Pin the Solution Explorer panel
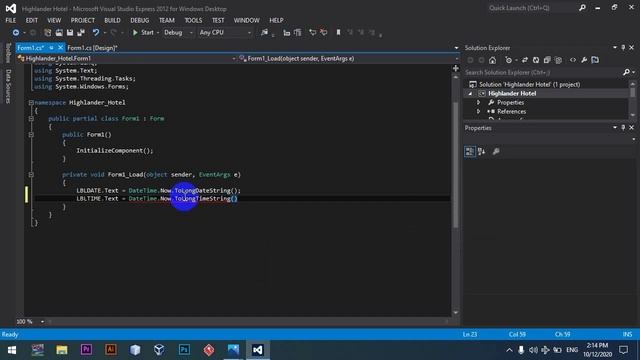The image size is (640, 360). 623,48
